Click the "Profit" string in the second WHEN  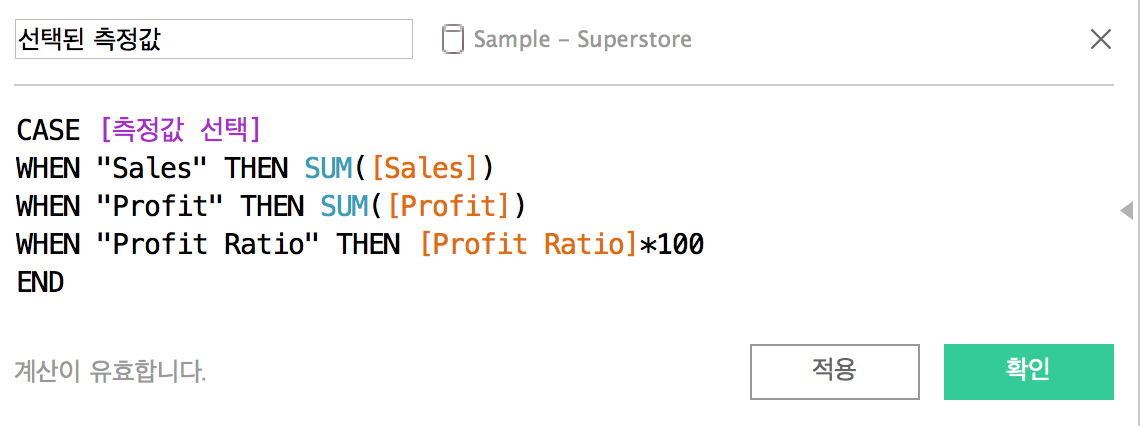pos(161,207)
